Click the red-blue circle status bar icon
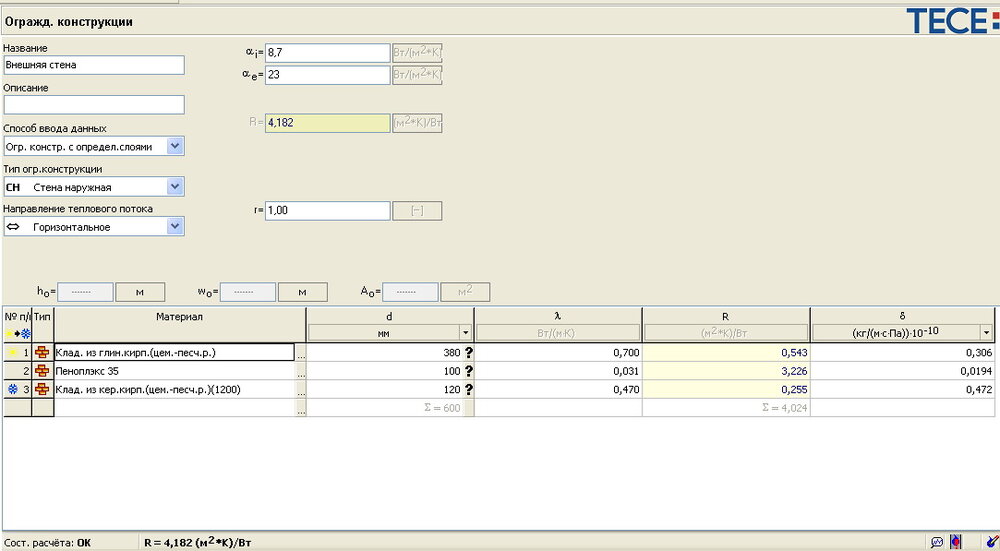The height and width of the screenshot is (551, 1000). click(x=956, y=542)
